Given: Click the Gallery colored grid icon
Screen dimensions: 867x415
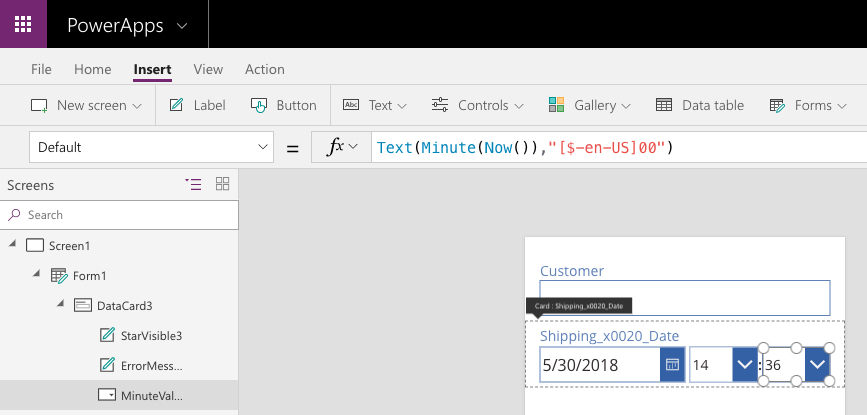Looking at the screenshot, I should click(x=556, y=104).
